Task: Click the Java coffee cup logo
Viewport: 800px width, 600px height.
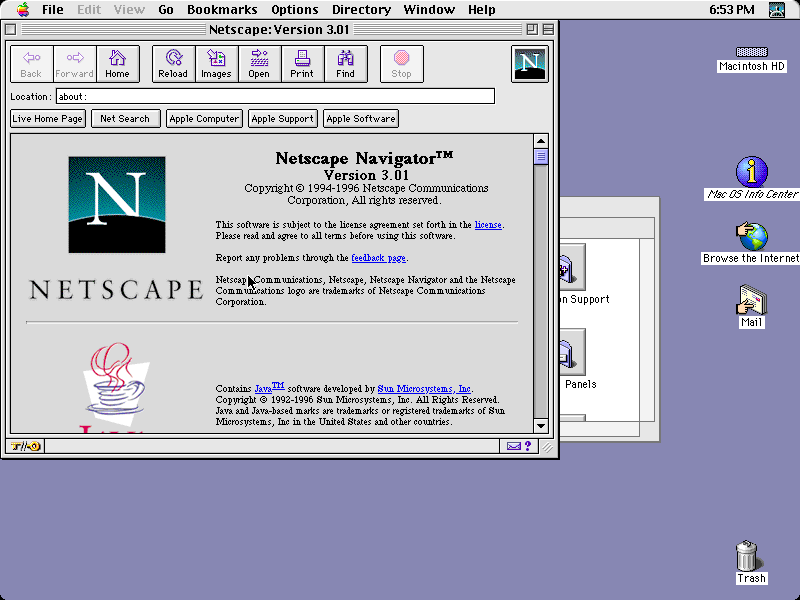Action: coord(117,387)
